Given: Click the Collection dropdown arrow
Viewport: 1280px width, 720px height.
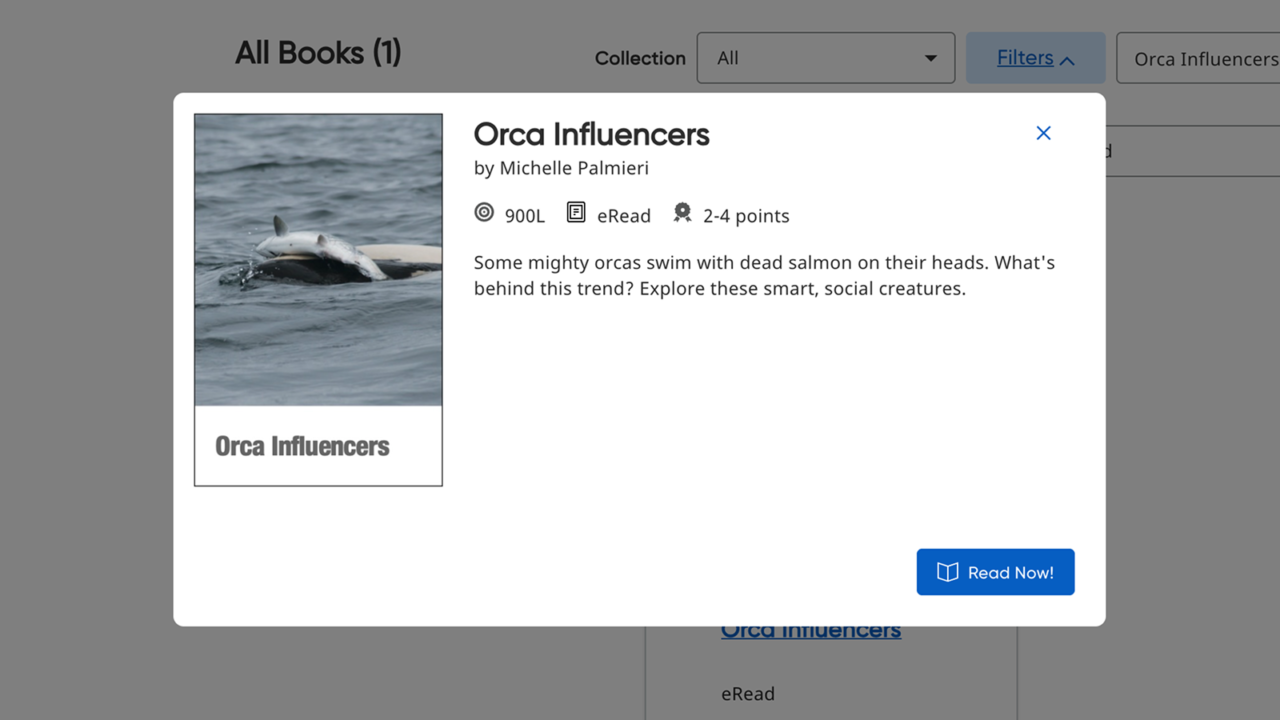Looking at the screenshot, I should (930, 57).
